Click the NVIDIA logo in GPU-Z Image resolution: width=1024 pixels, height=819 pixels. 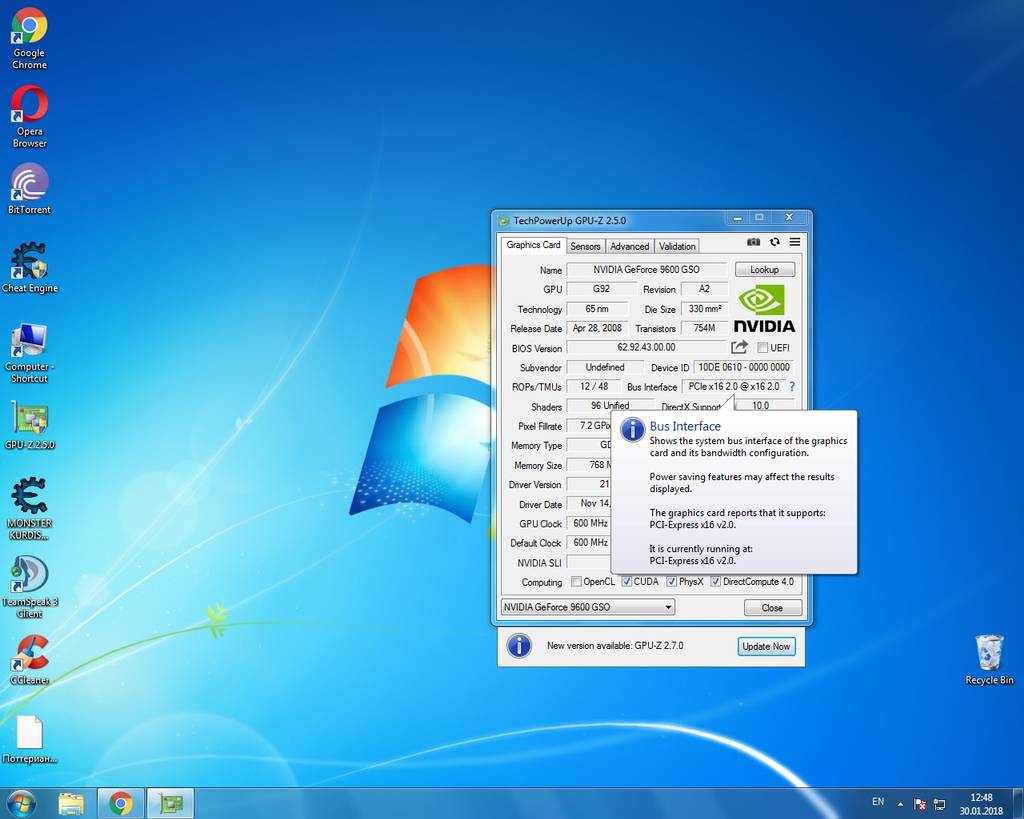coord(764,309)
